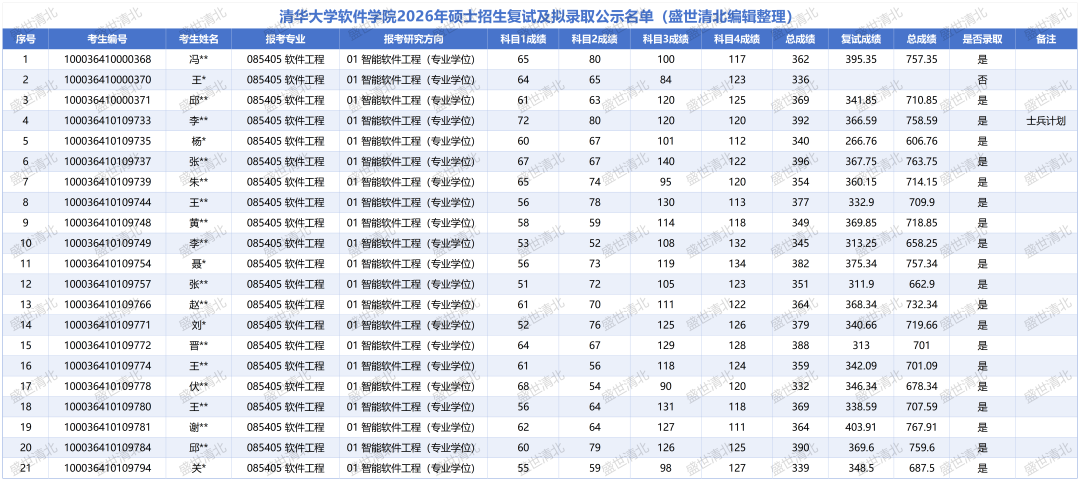
Task: Click the 否 admission status cell
Action: [982, 80]
